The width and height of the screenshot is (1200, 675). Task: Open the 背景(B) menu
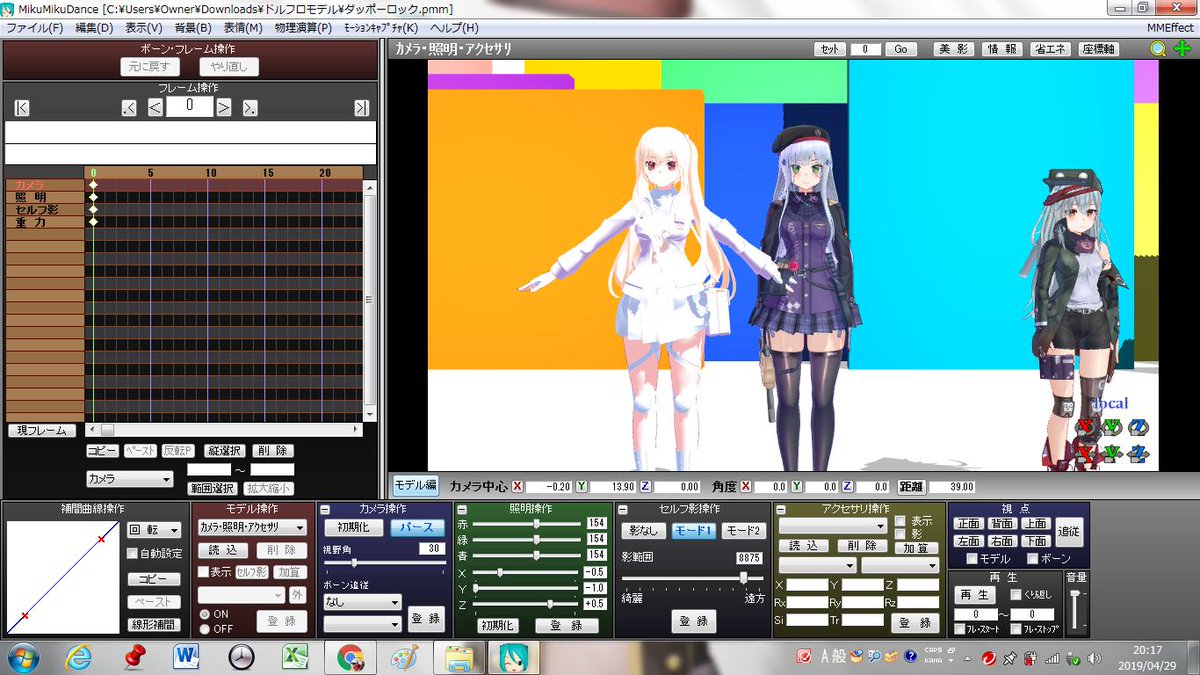click(x=193, y=28)
